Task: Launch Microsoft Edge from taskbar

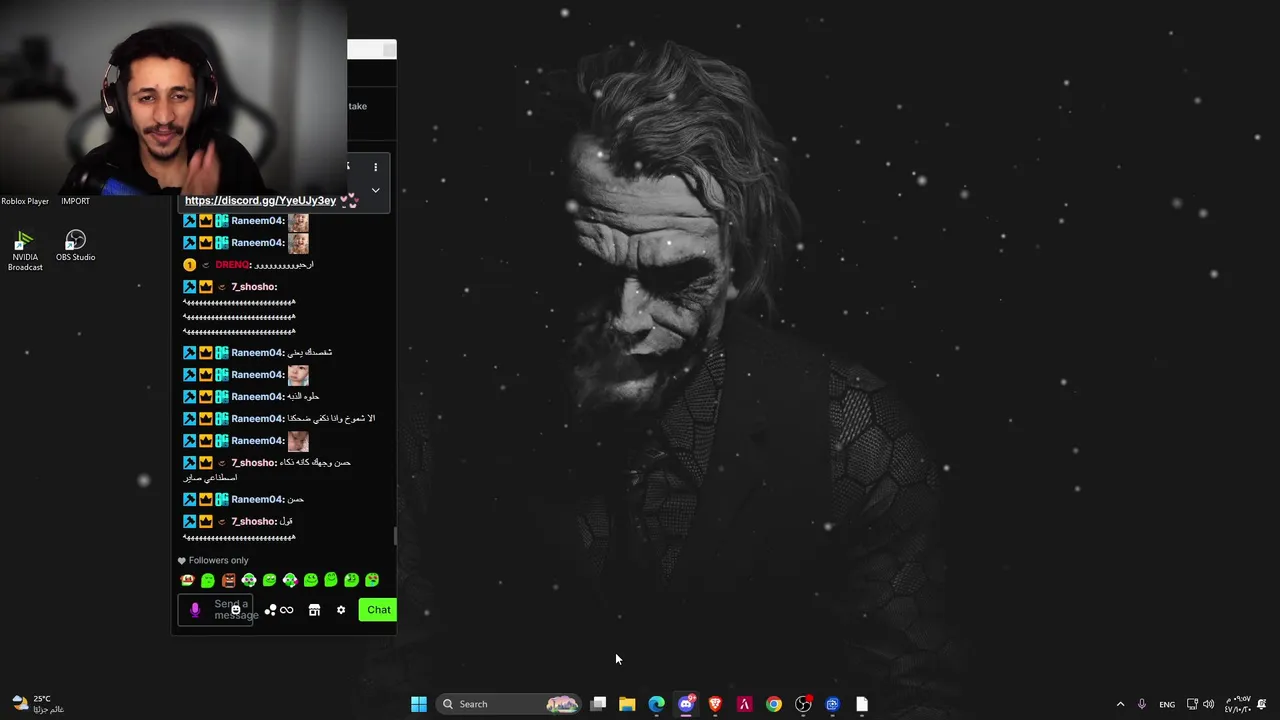Action: point(656,704)
